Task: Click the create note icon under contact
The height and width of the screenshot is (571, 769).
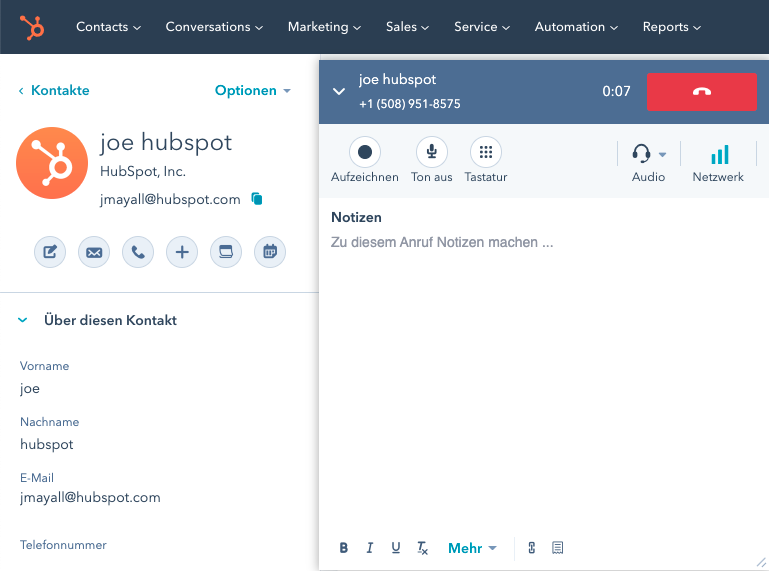Action: tap(50, 252)
